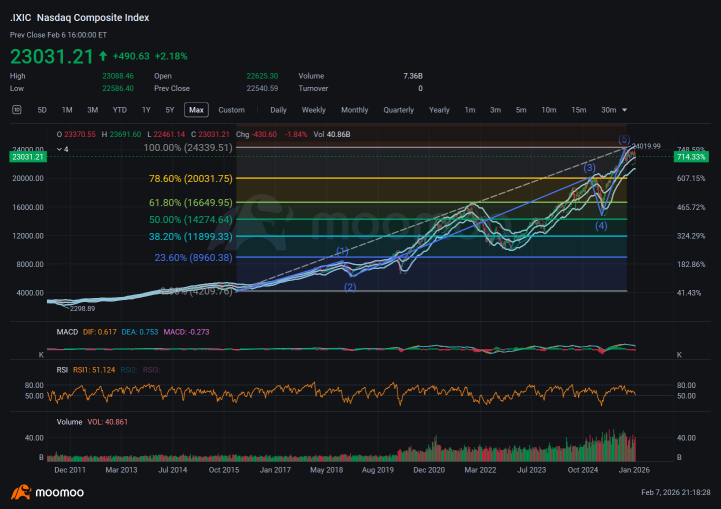
Task: Click the wave (5) label on chart
Action: pyautogui.click(x=624, y=139)
